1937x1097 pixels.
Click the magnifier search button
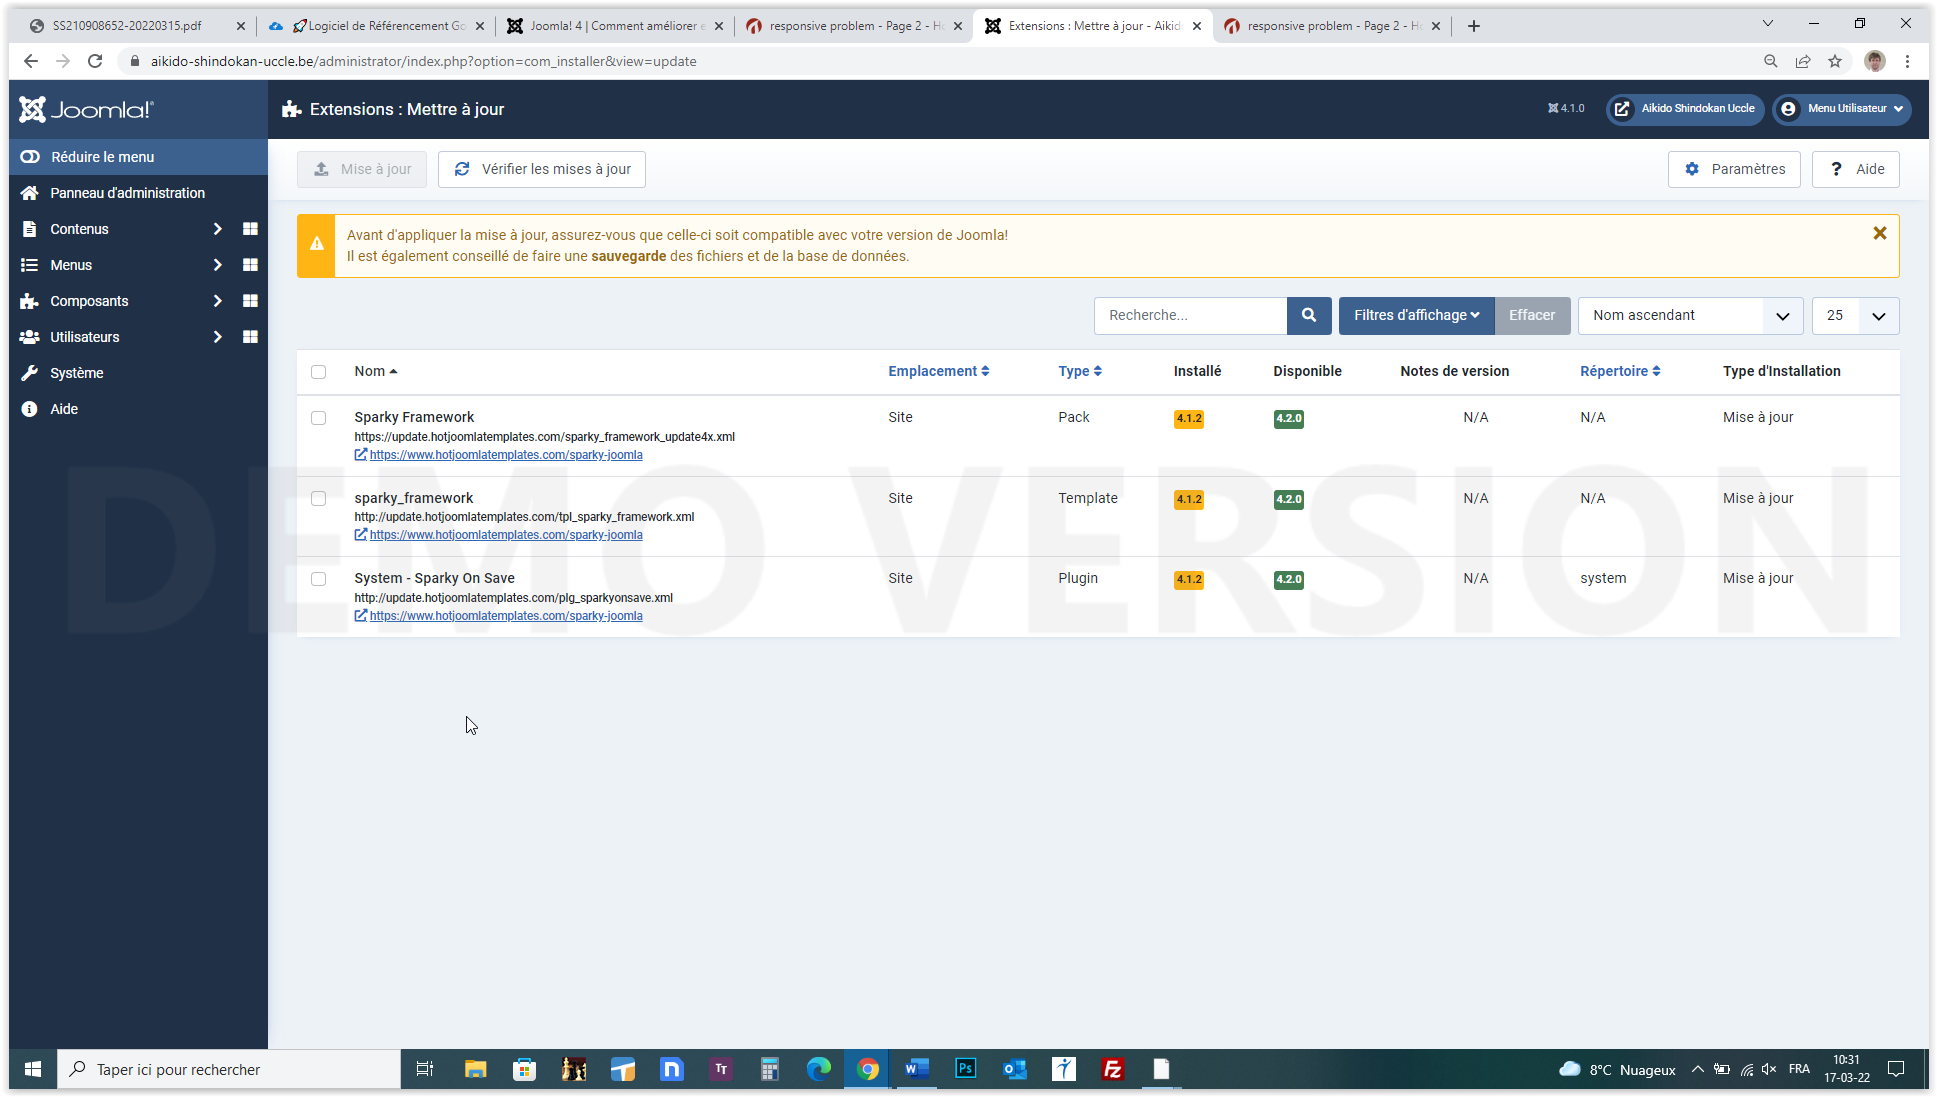coord(1309,315)
